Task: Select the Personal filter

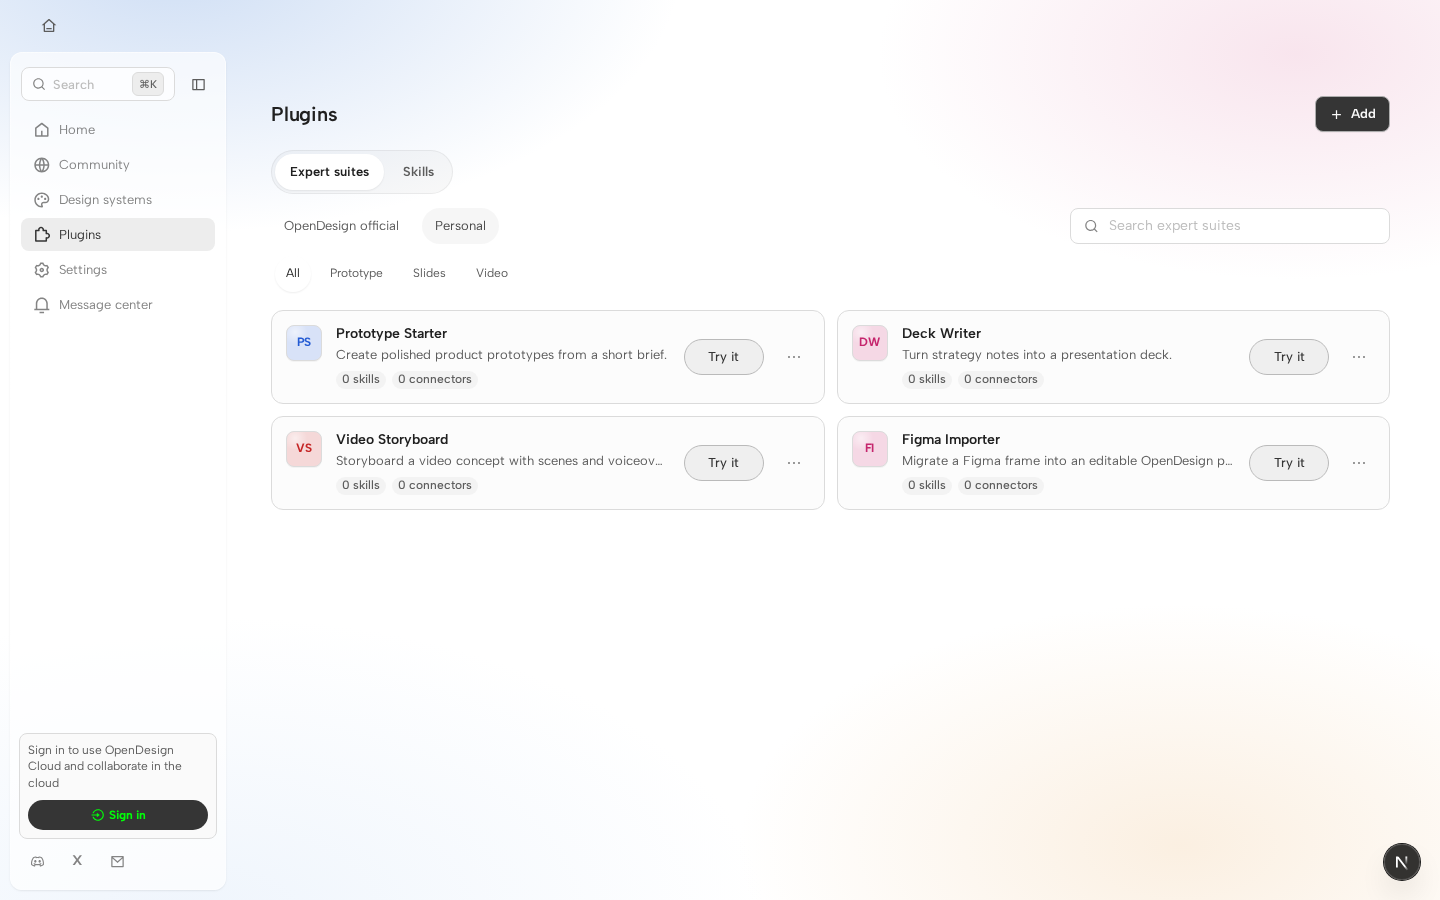Action: 460,226
